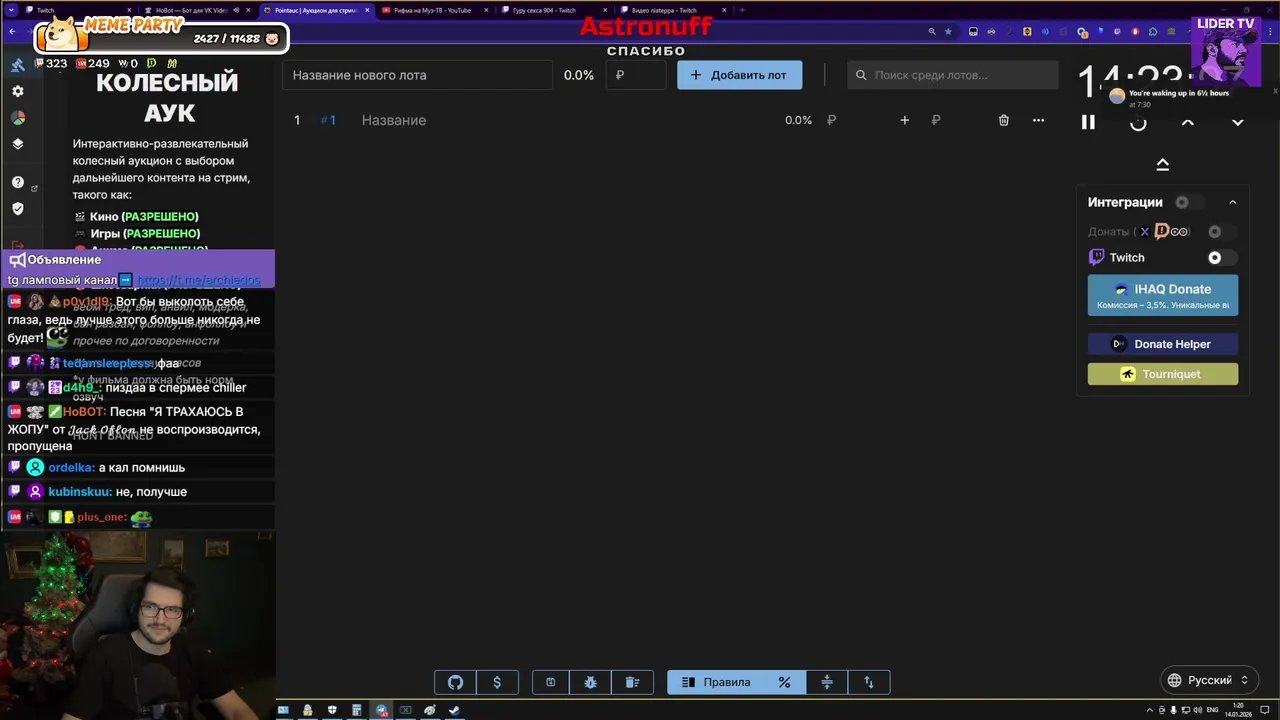
Task: Click the kubinskuu username in chat
Action: coord(80,492)
